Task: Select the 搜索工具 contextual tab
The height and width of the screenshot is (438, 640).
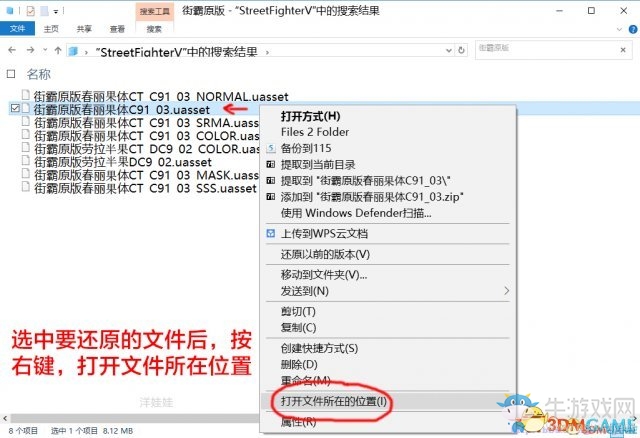Action: [x=154, y=11]
